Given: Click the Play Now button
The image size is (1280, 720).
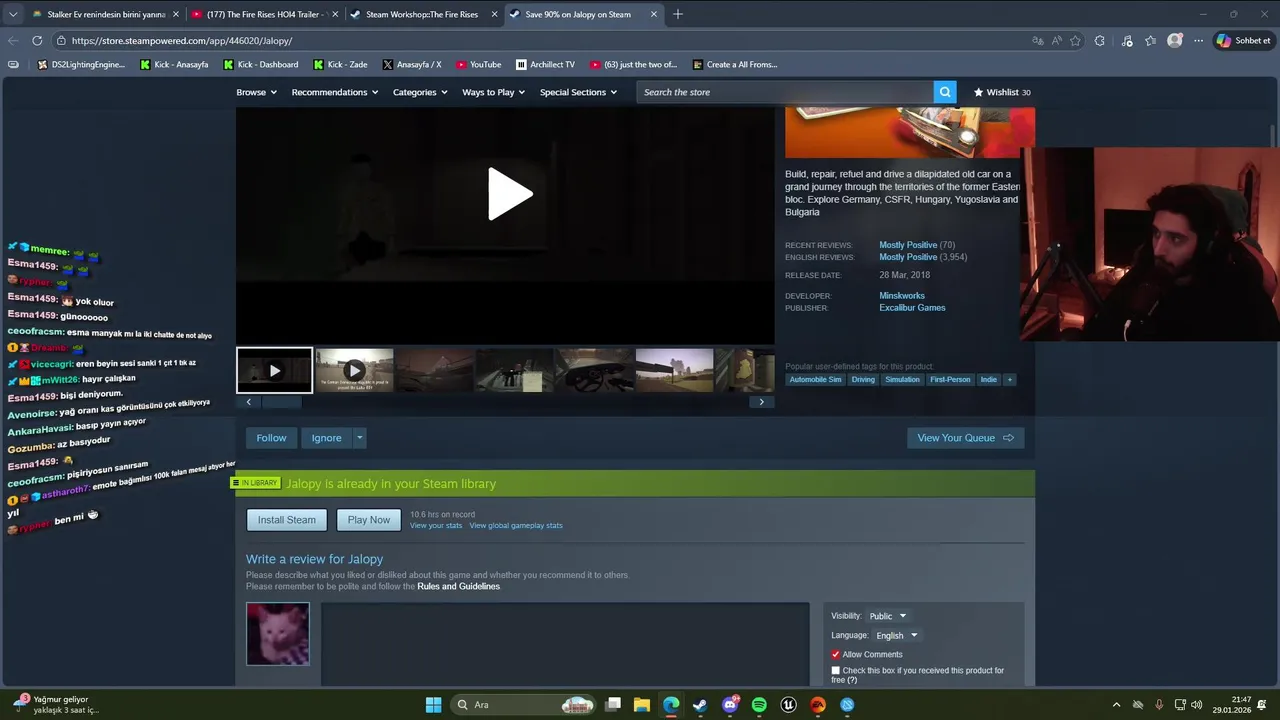Looking at the screenshot, I should point(369,520).
